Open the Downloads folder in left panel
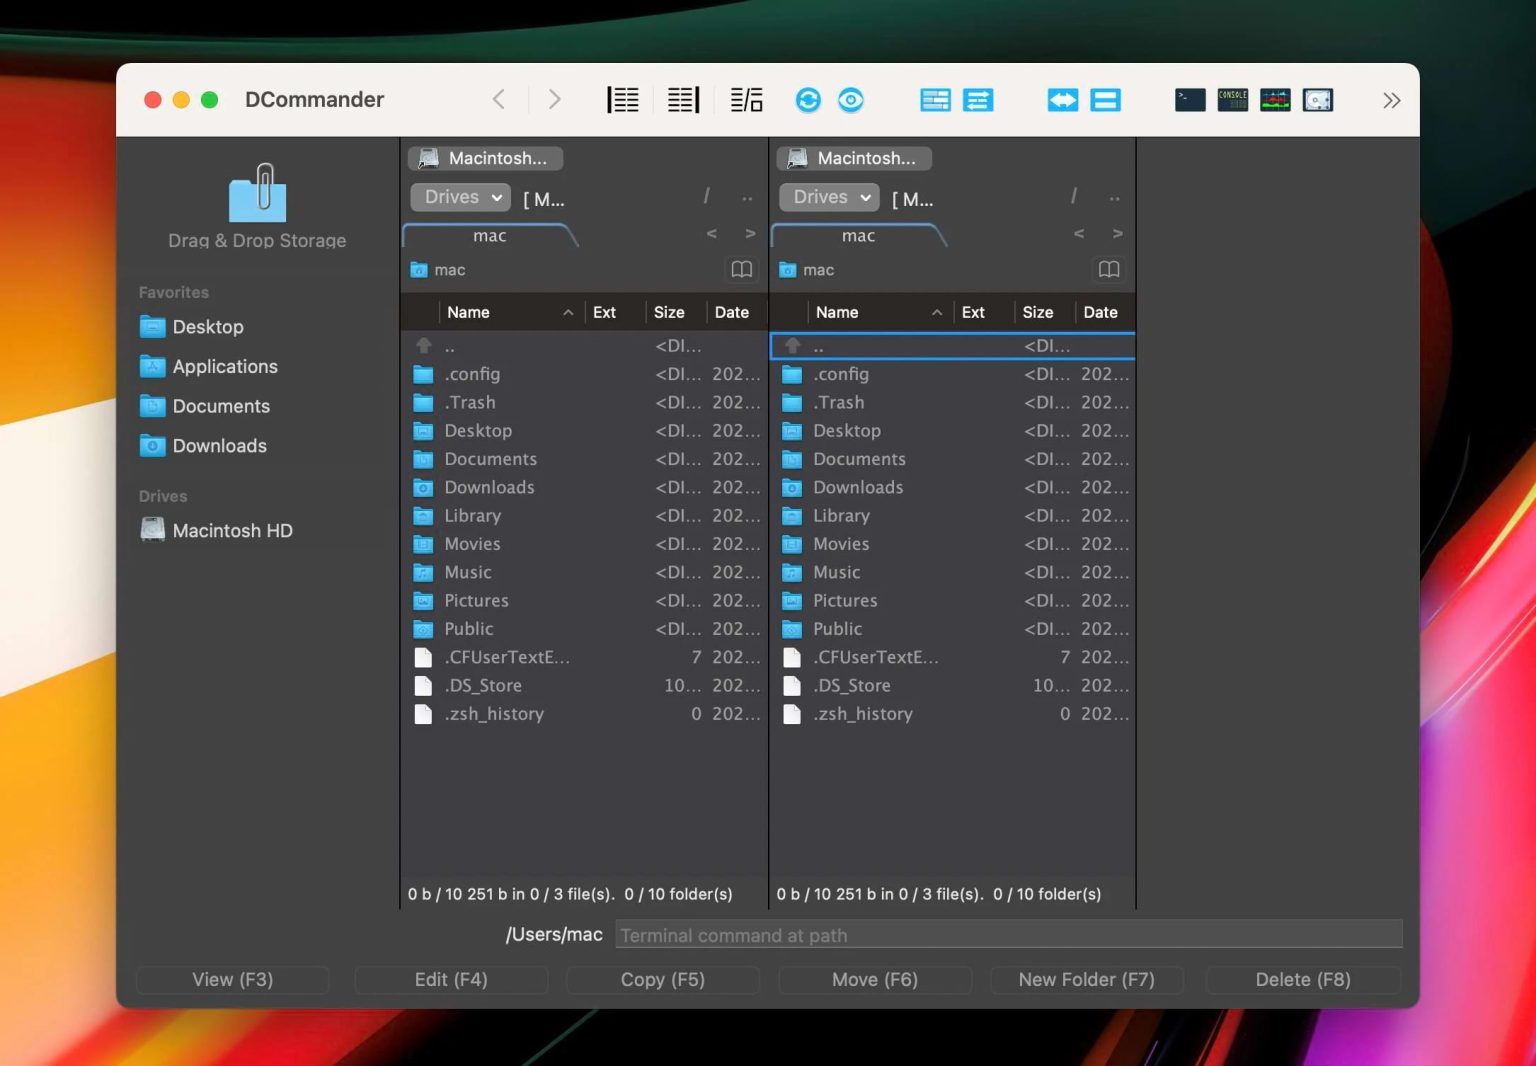This screenshot has width=1536, height=1066. [489, 487]
